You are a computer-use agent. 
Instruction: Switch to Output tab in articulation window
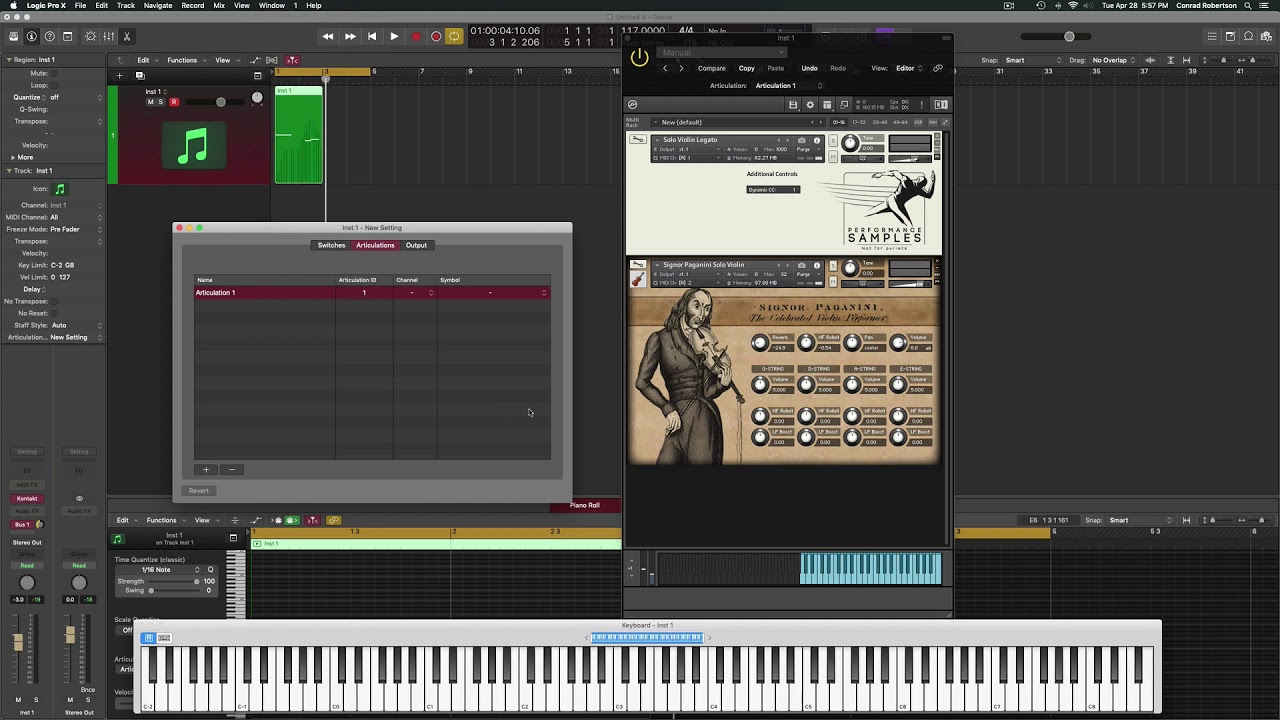[x=416, y=245]
